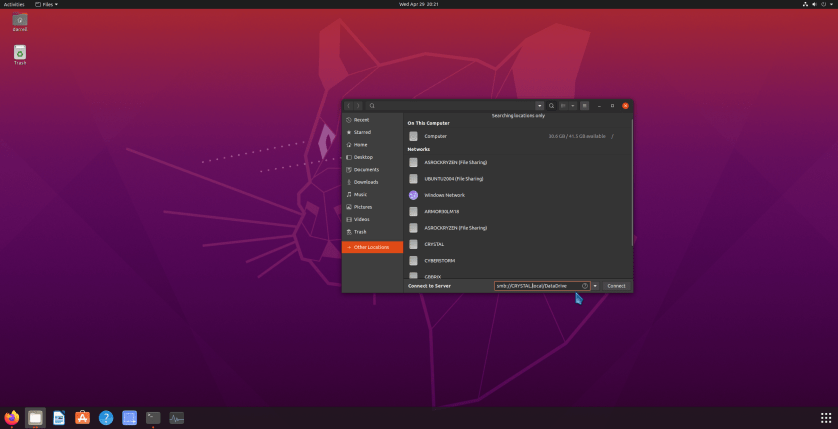Toggle the list/grid view button
Viewport: 838px width, 429px height.
[563, 105]
